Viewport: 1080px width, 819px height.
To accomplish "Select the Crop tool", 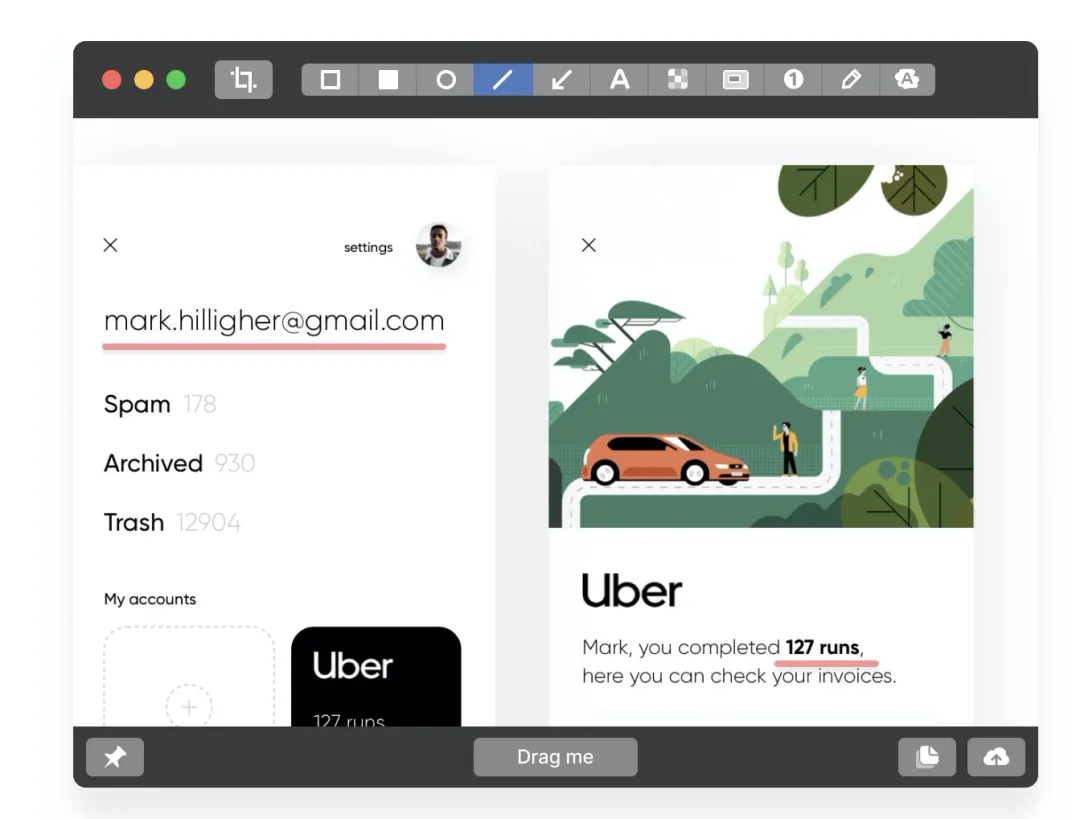I will [x=243, y=79].
